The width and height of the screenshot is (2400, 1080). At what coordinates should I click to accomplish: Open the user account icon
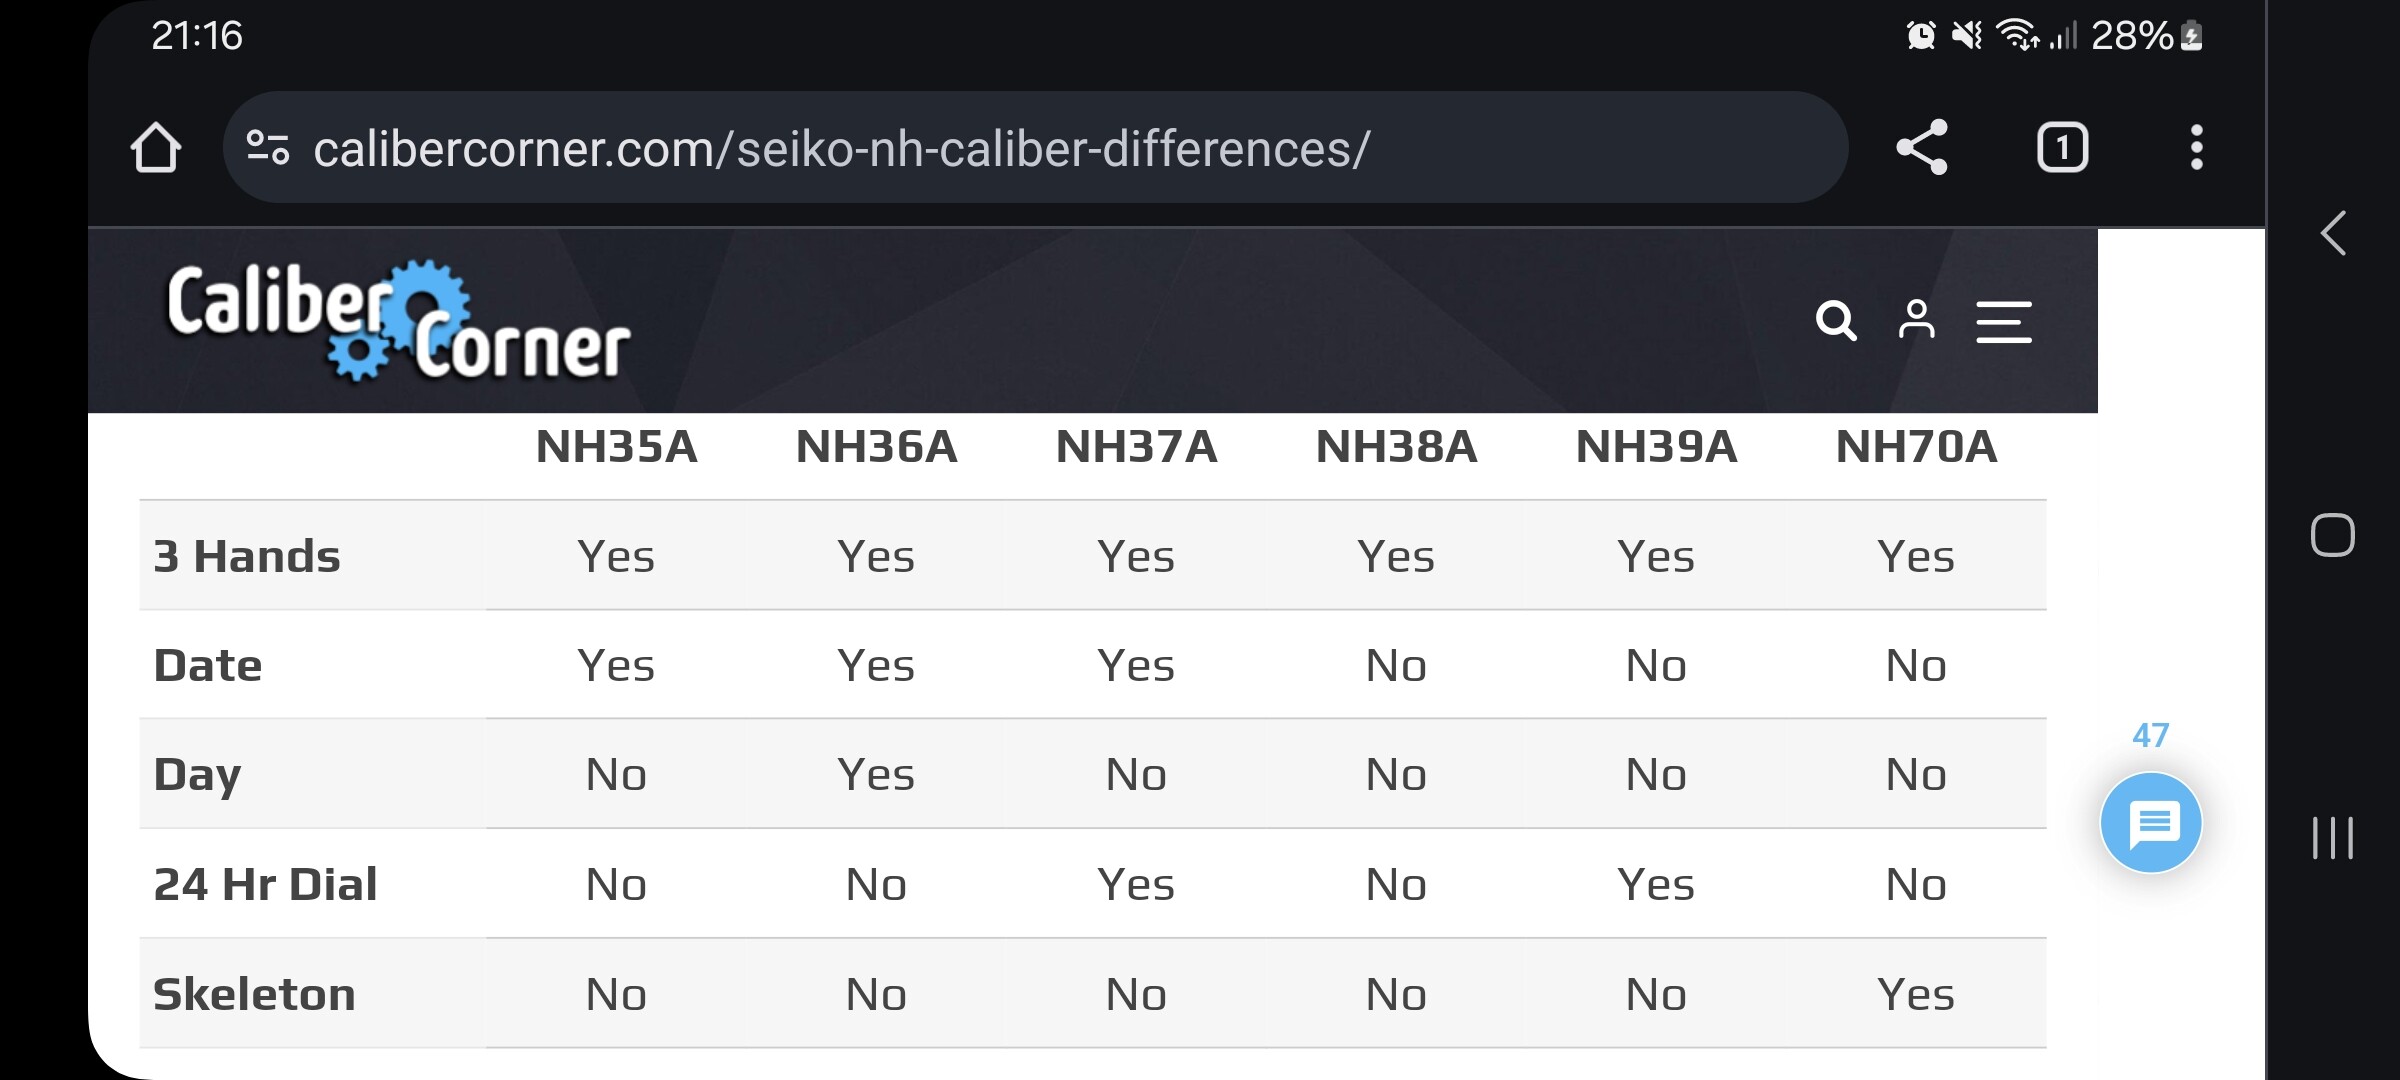point(1916,320)
